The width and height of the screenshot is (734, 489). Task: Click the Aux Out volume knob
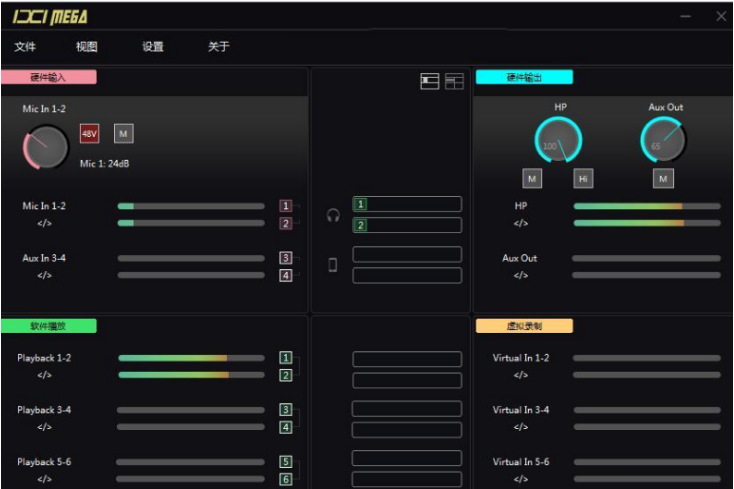click(x=663, y=139)
